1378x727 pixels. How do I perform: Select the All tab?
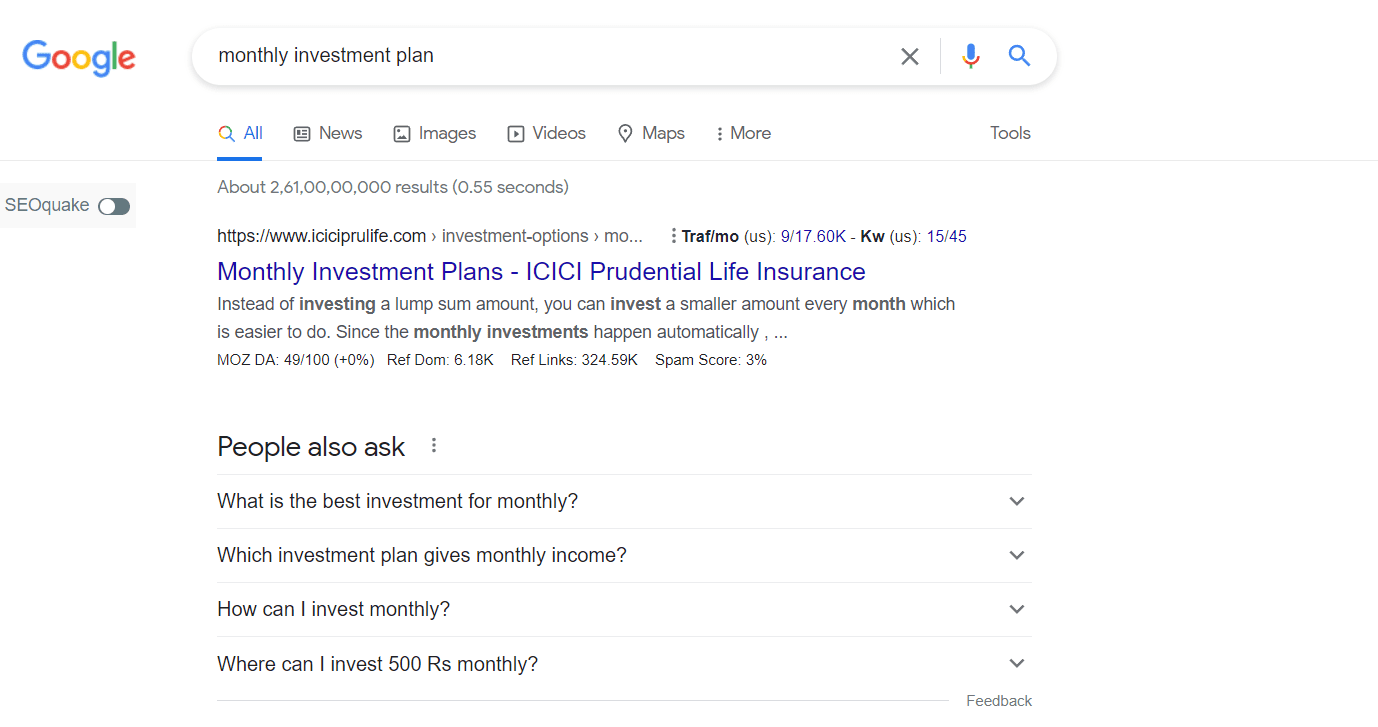coord(240,133)
